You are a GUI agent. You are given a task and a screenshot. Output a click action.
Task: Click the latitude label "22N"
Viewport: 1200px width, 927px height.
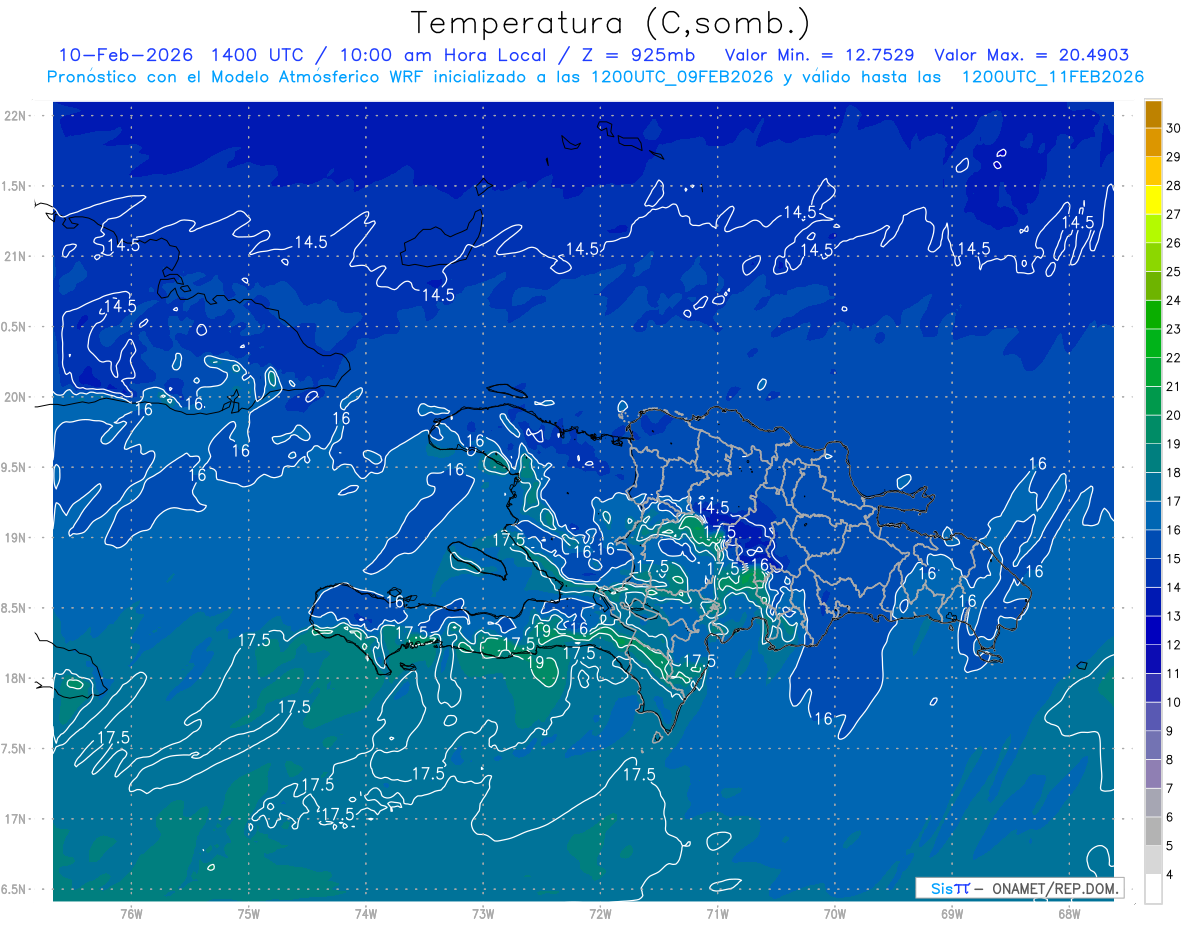tap(15, 115)
